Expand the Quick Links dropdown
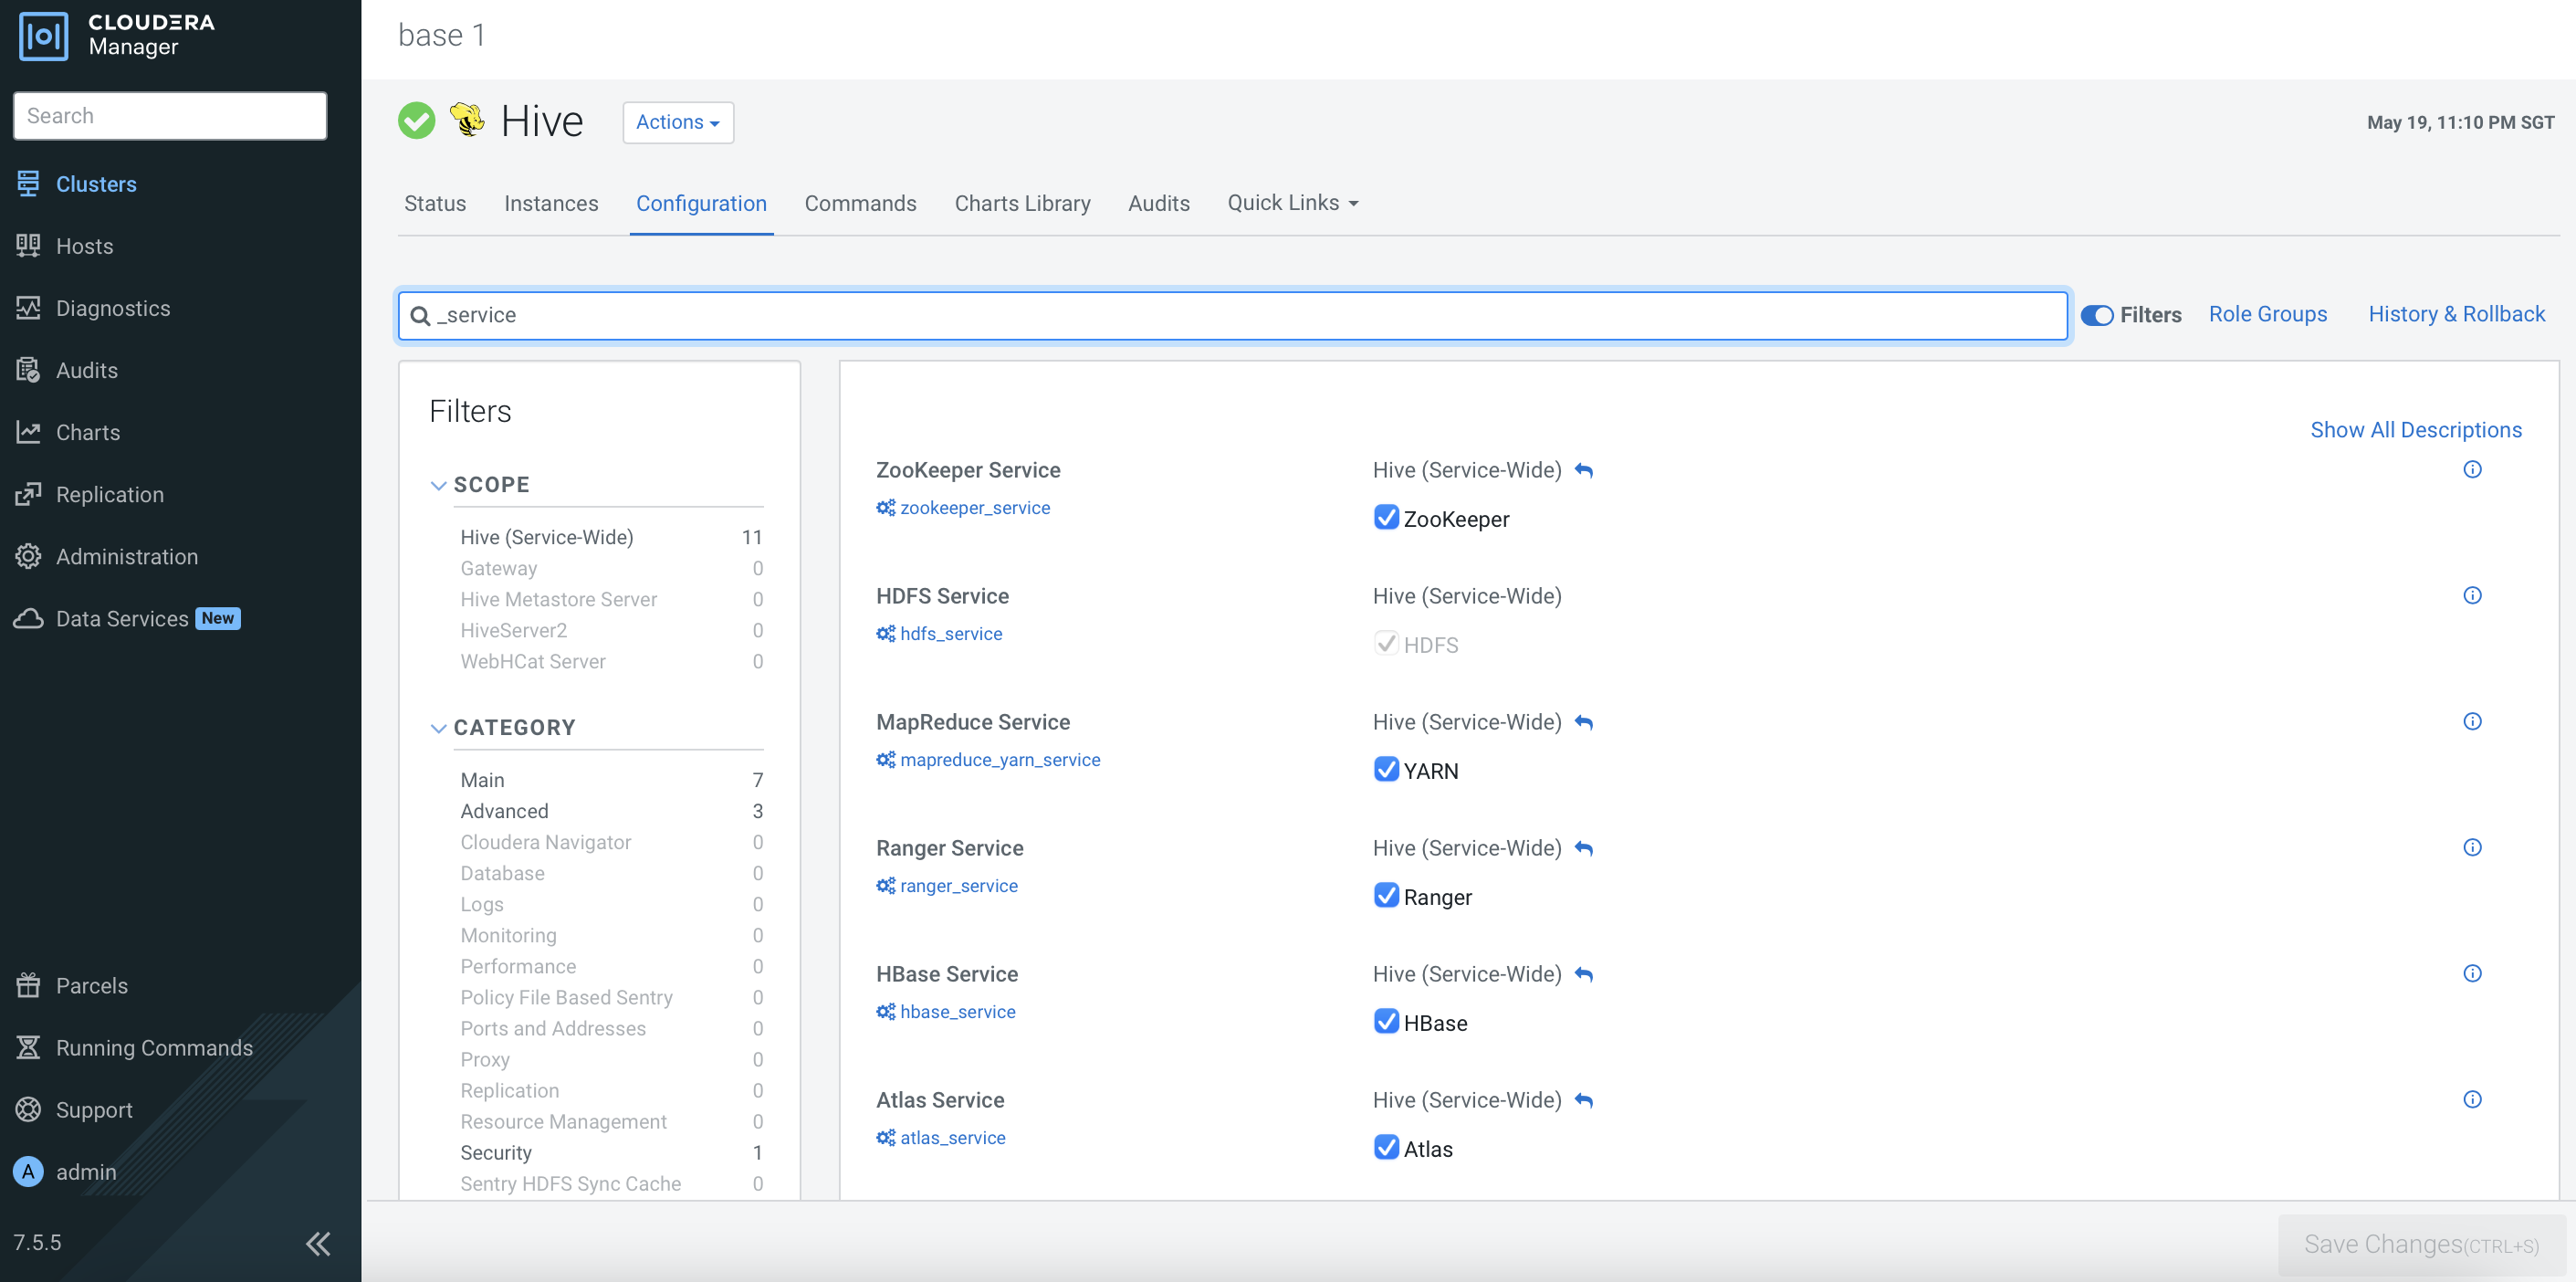 click(x=1292, y=203)
